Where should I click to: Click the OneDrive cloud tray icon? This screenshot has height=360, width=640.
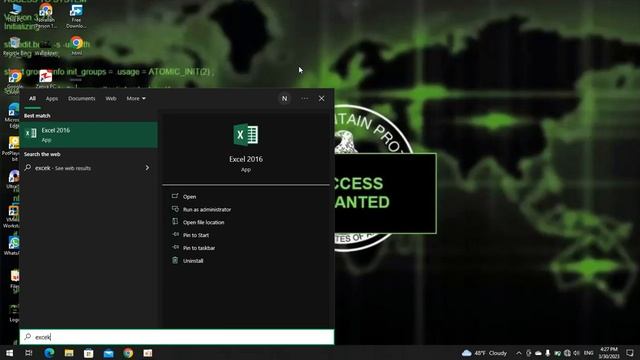point(538,353)
